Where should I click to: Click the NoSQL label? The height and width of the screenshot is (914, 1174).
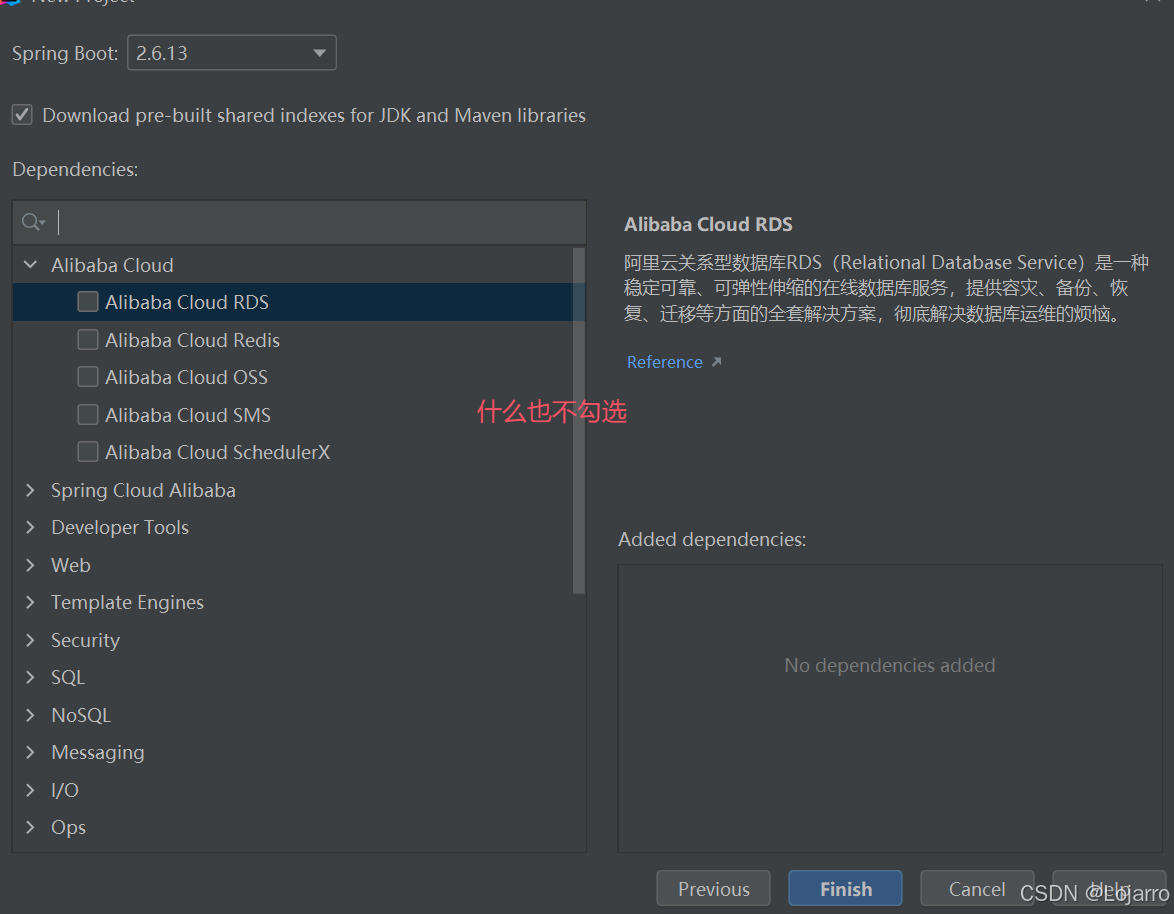pos(81,716)
